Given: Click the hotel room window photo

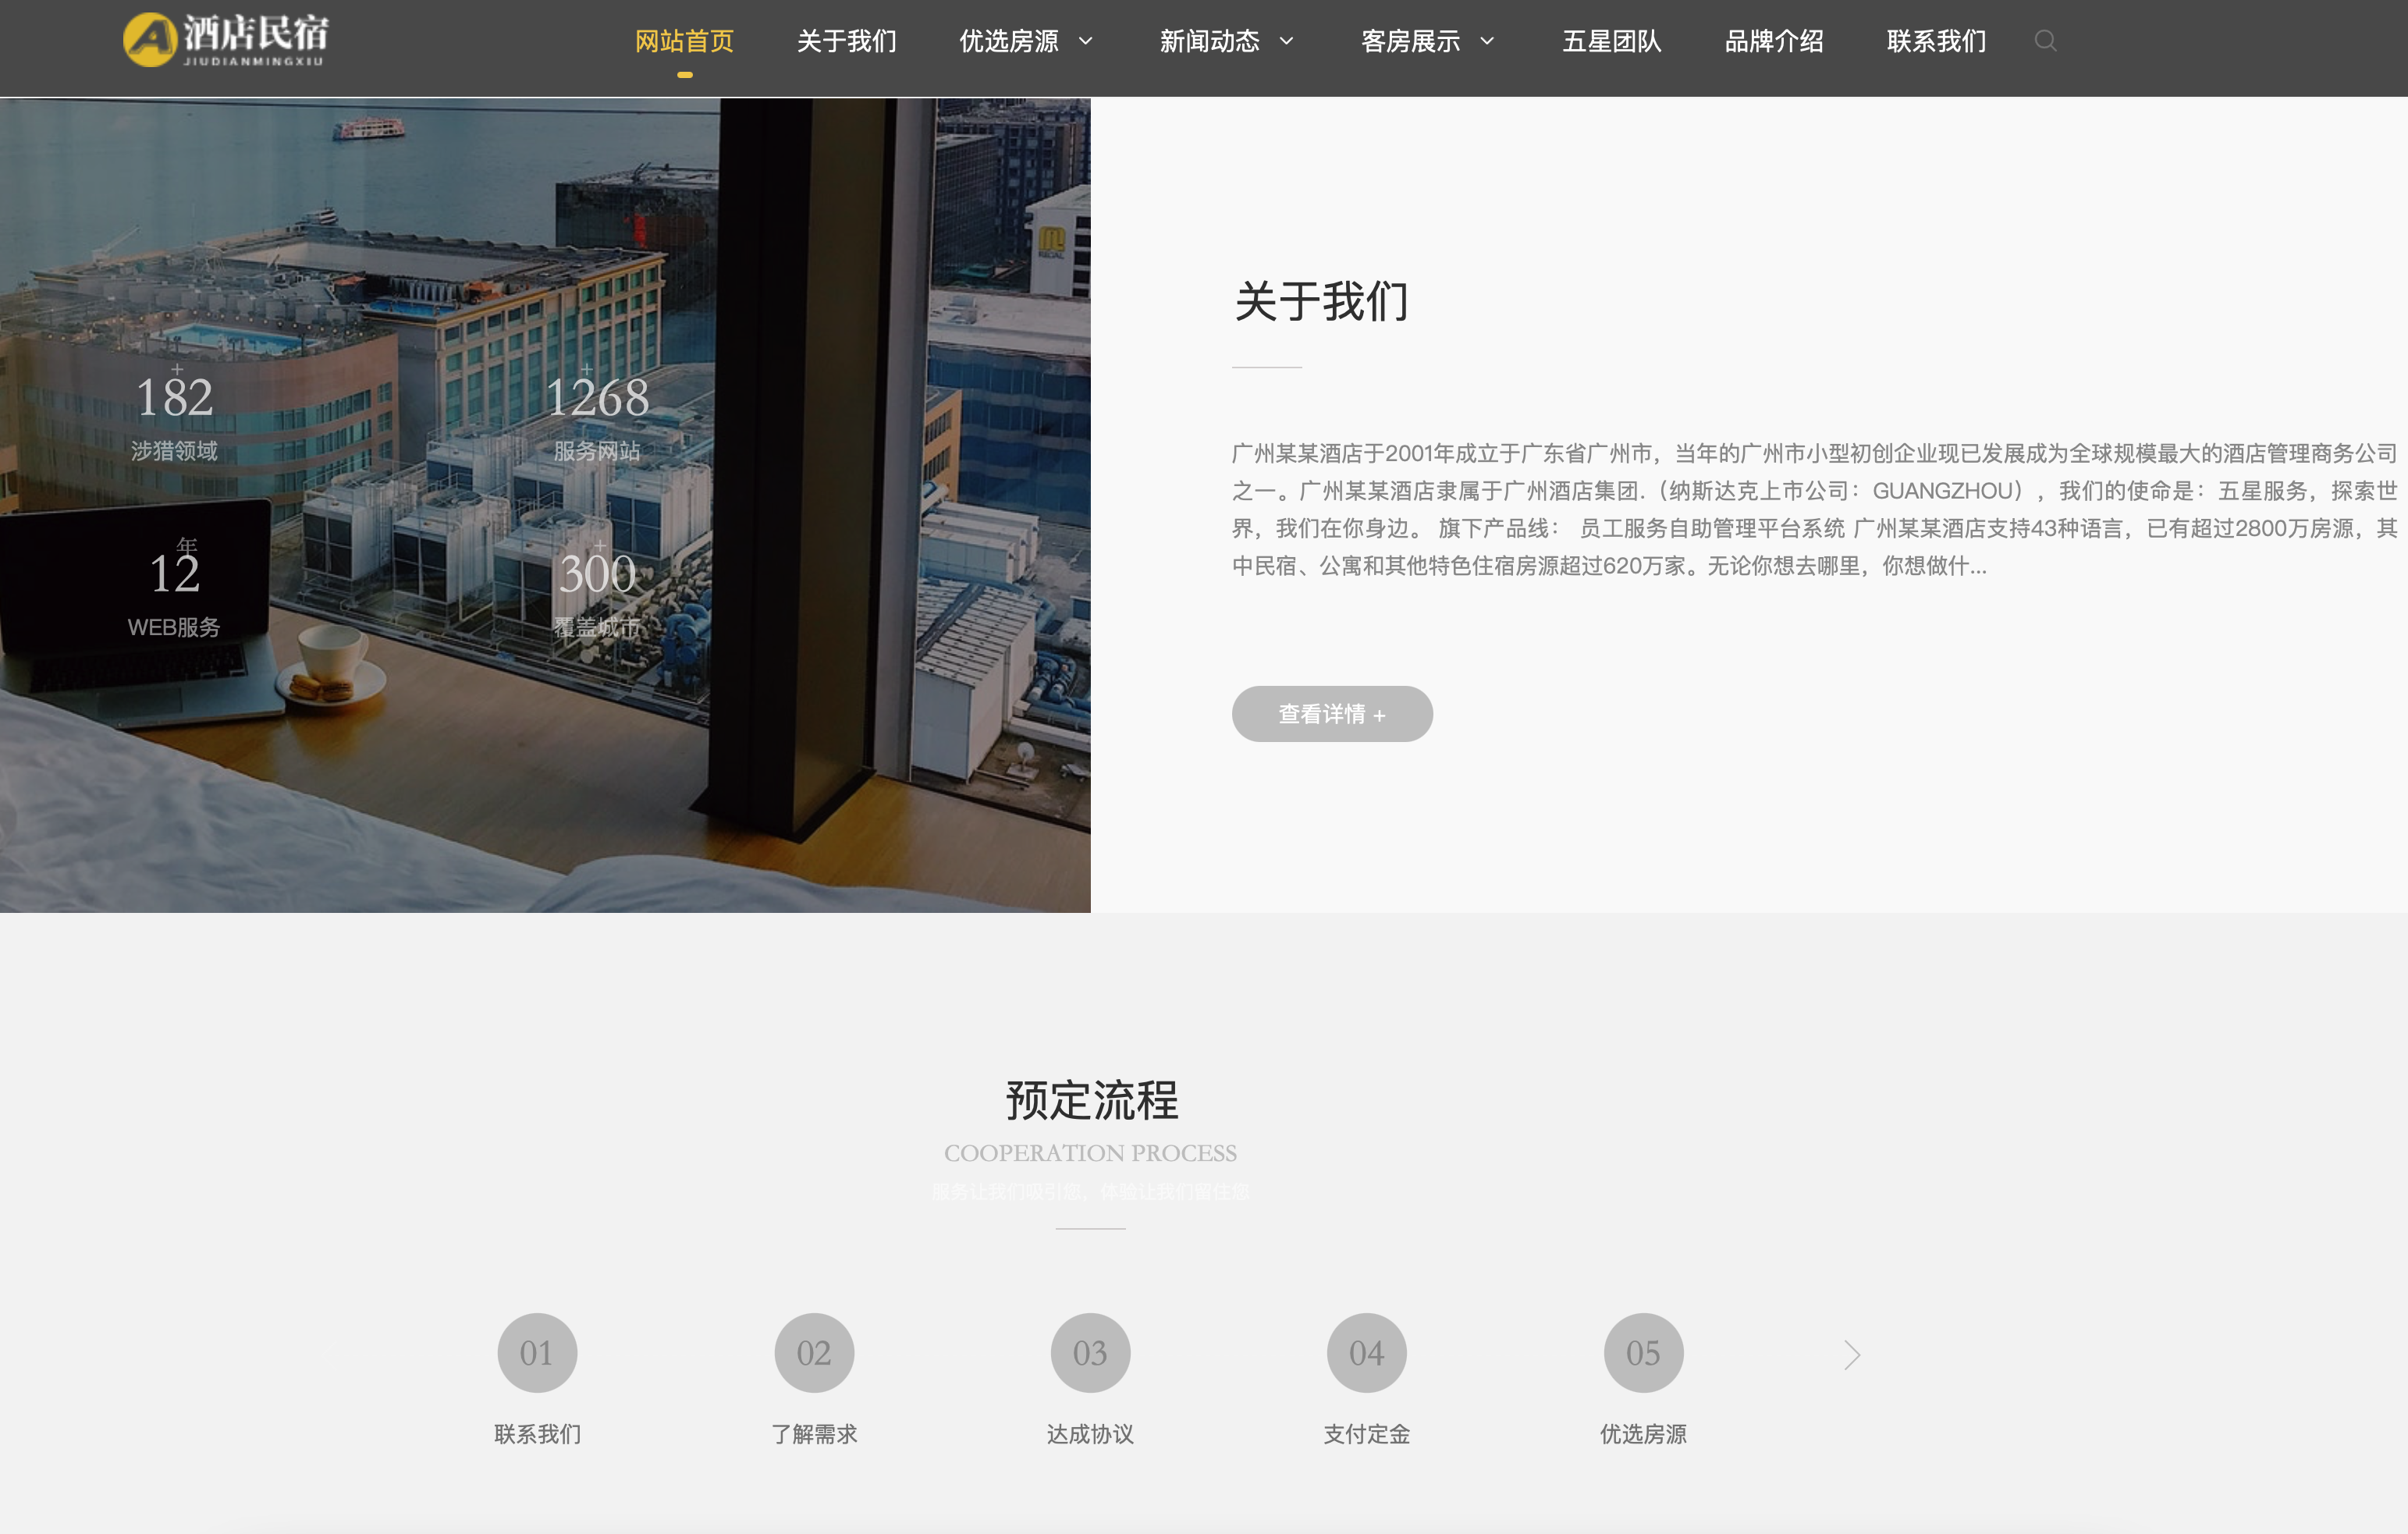Looking at the screenshot, I should (545, 505).
